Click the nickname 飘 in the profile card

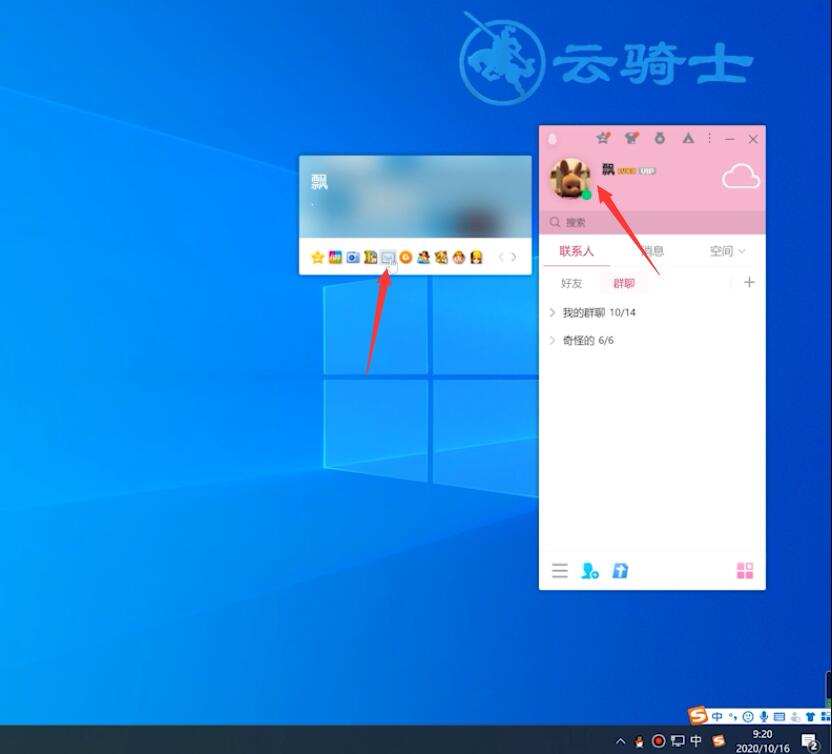pyautogui.click(x=319, y=182)
